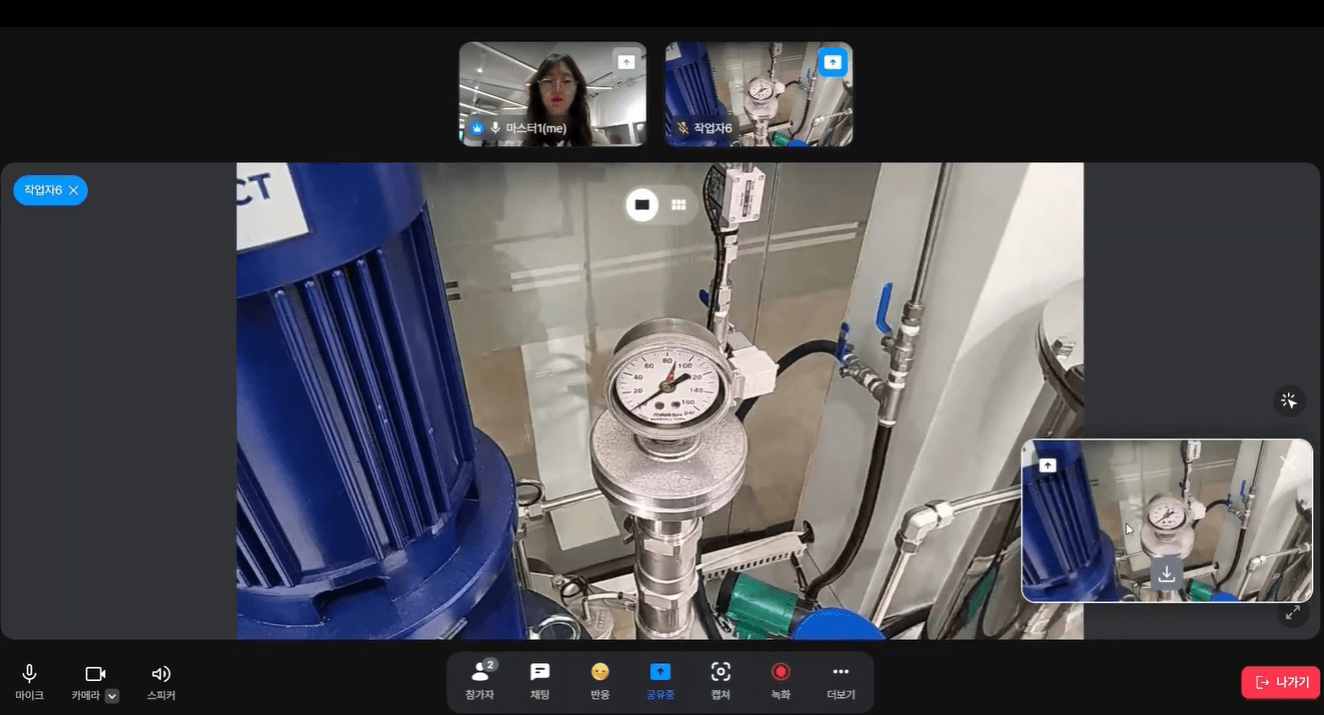Click the muted mic icon beside 작업자6
The height and width of the screenshot is (715, 1324).
click(683, 128)
